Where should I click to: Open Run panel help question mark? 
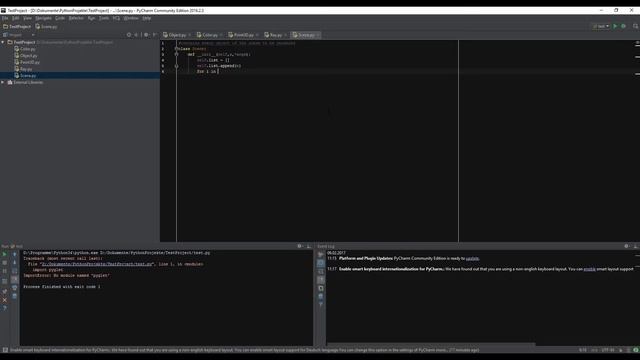point(4,309)
